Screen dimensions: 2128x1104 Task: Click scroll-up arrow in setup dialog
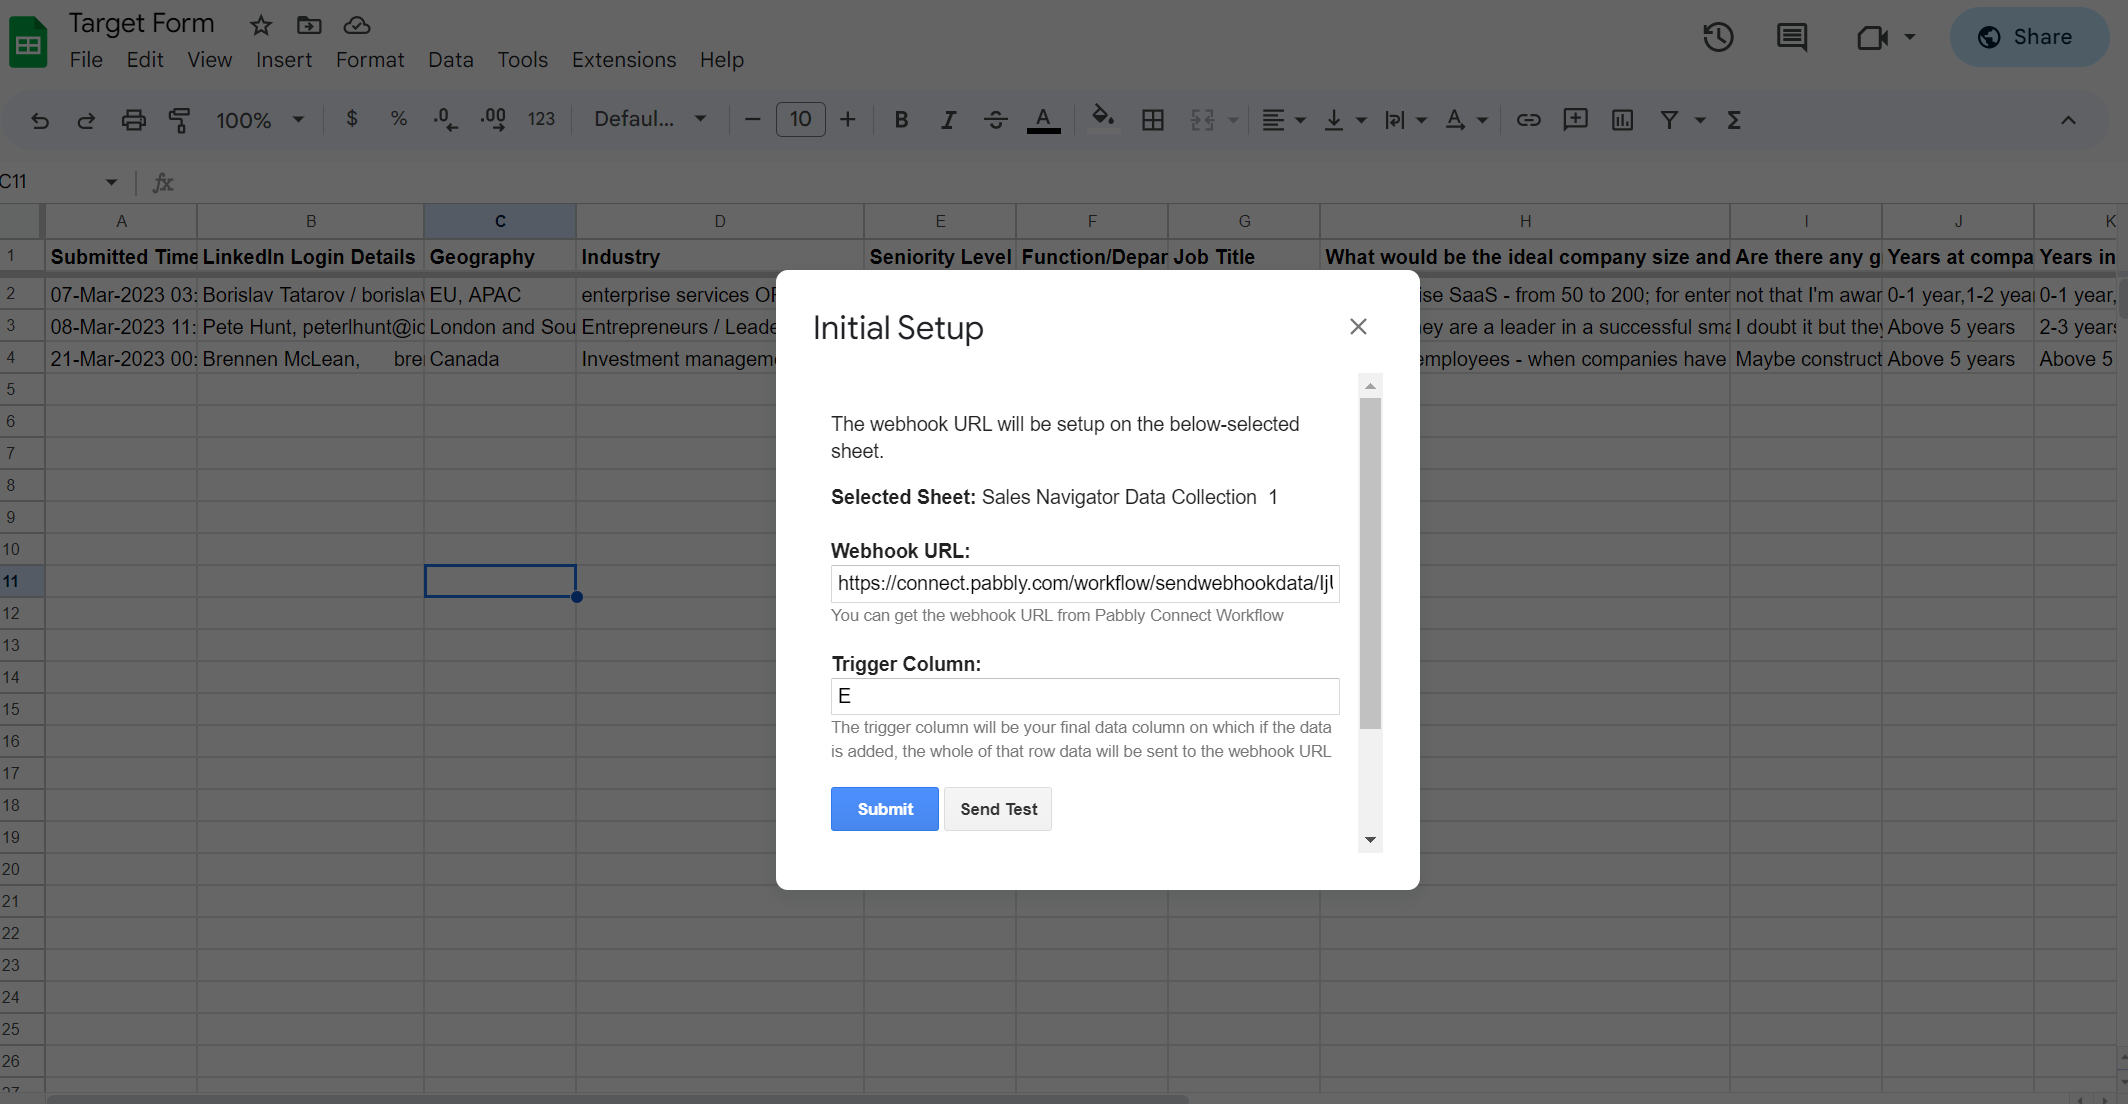[x=1371, y=386]
